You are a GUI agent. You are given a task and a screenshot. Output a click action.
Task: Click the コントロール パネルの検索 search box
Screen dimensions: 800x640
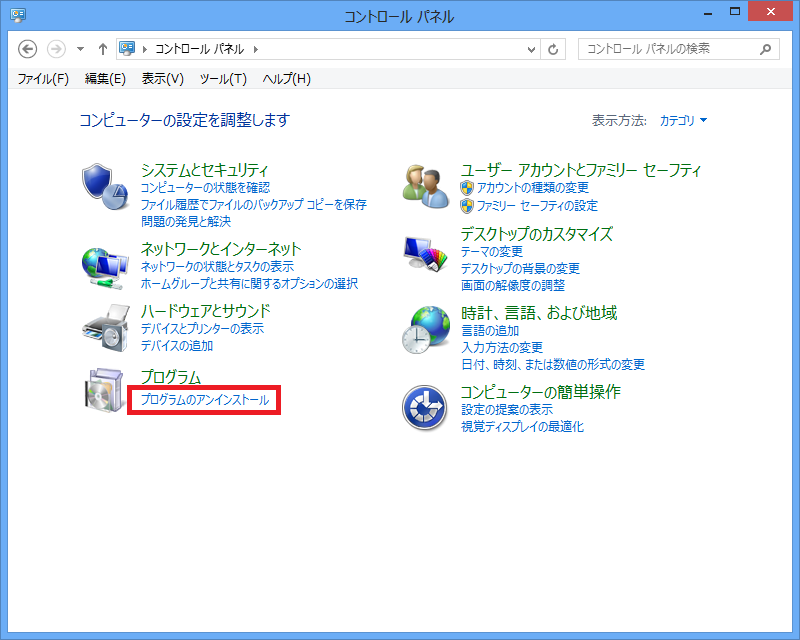[668, 49]
